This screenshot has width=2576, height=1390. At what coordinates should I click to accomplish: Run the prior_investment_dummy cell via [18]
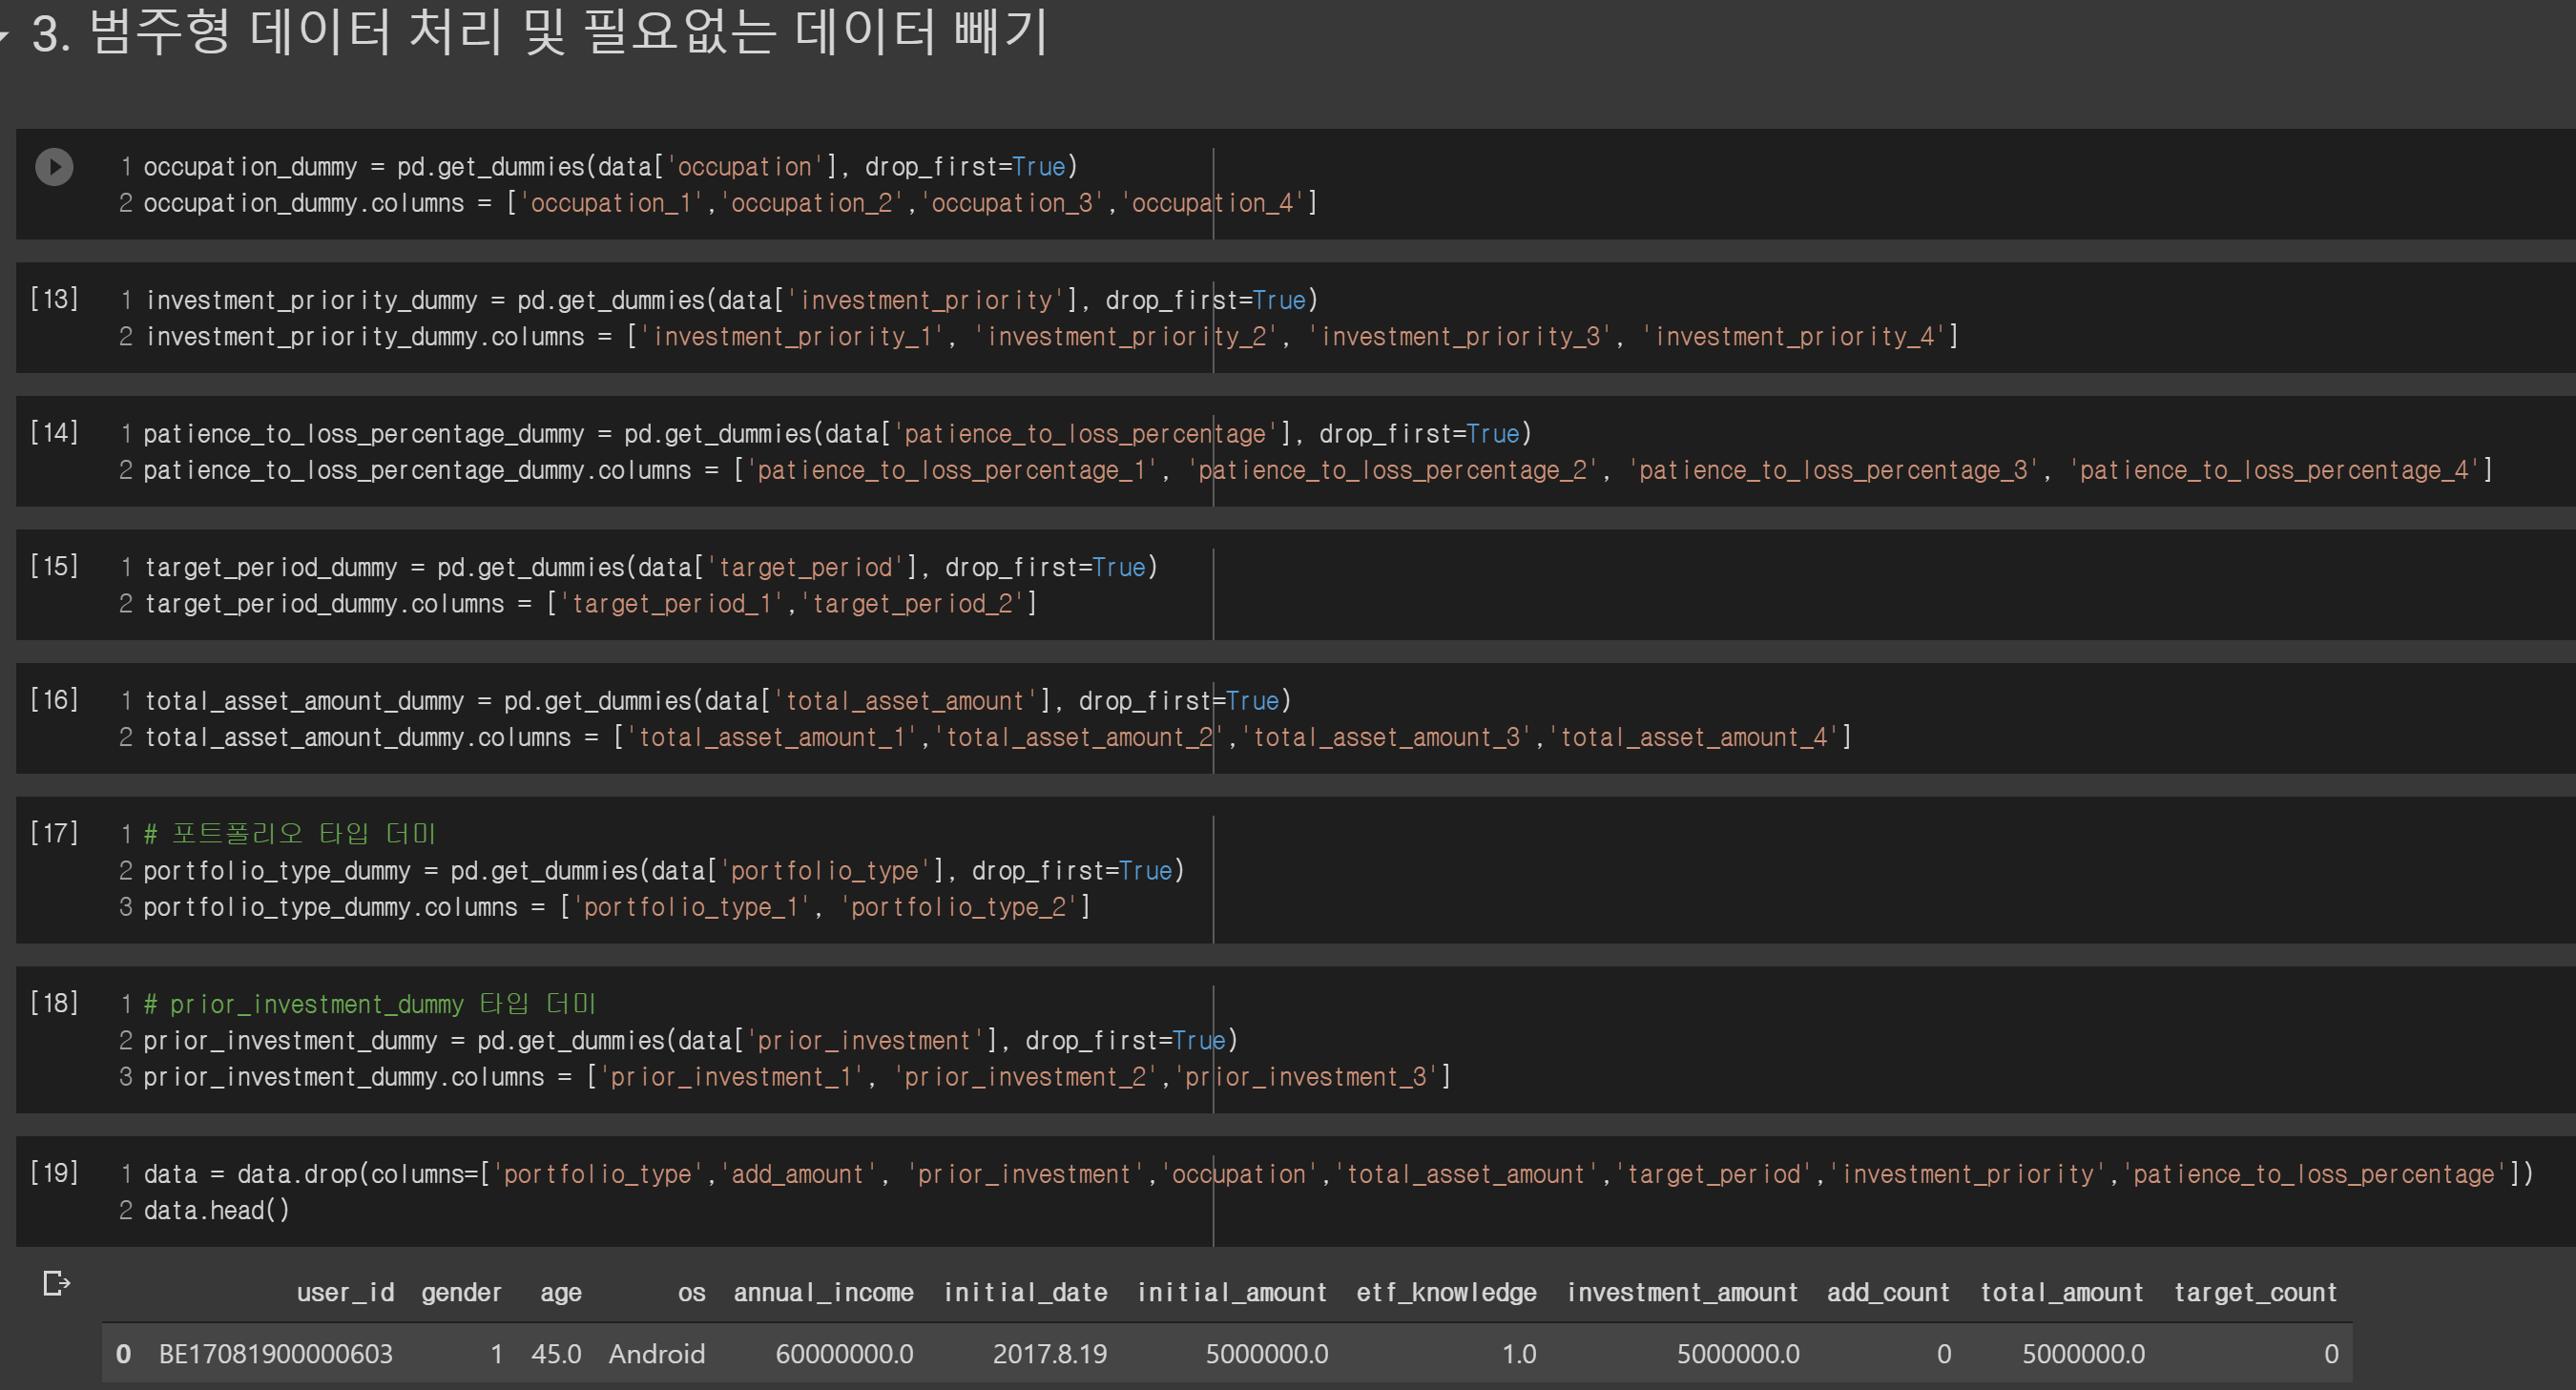tap(54, 1003)
